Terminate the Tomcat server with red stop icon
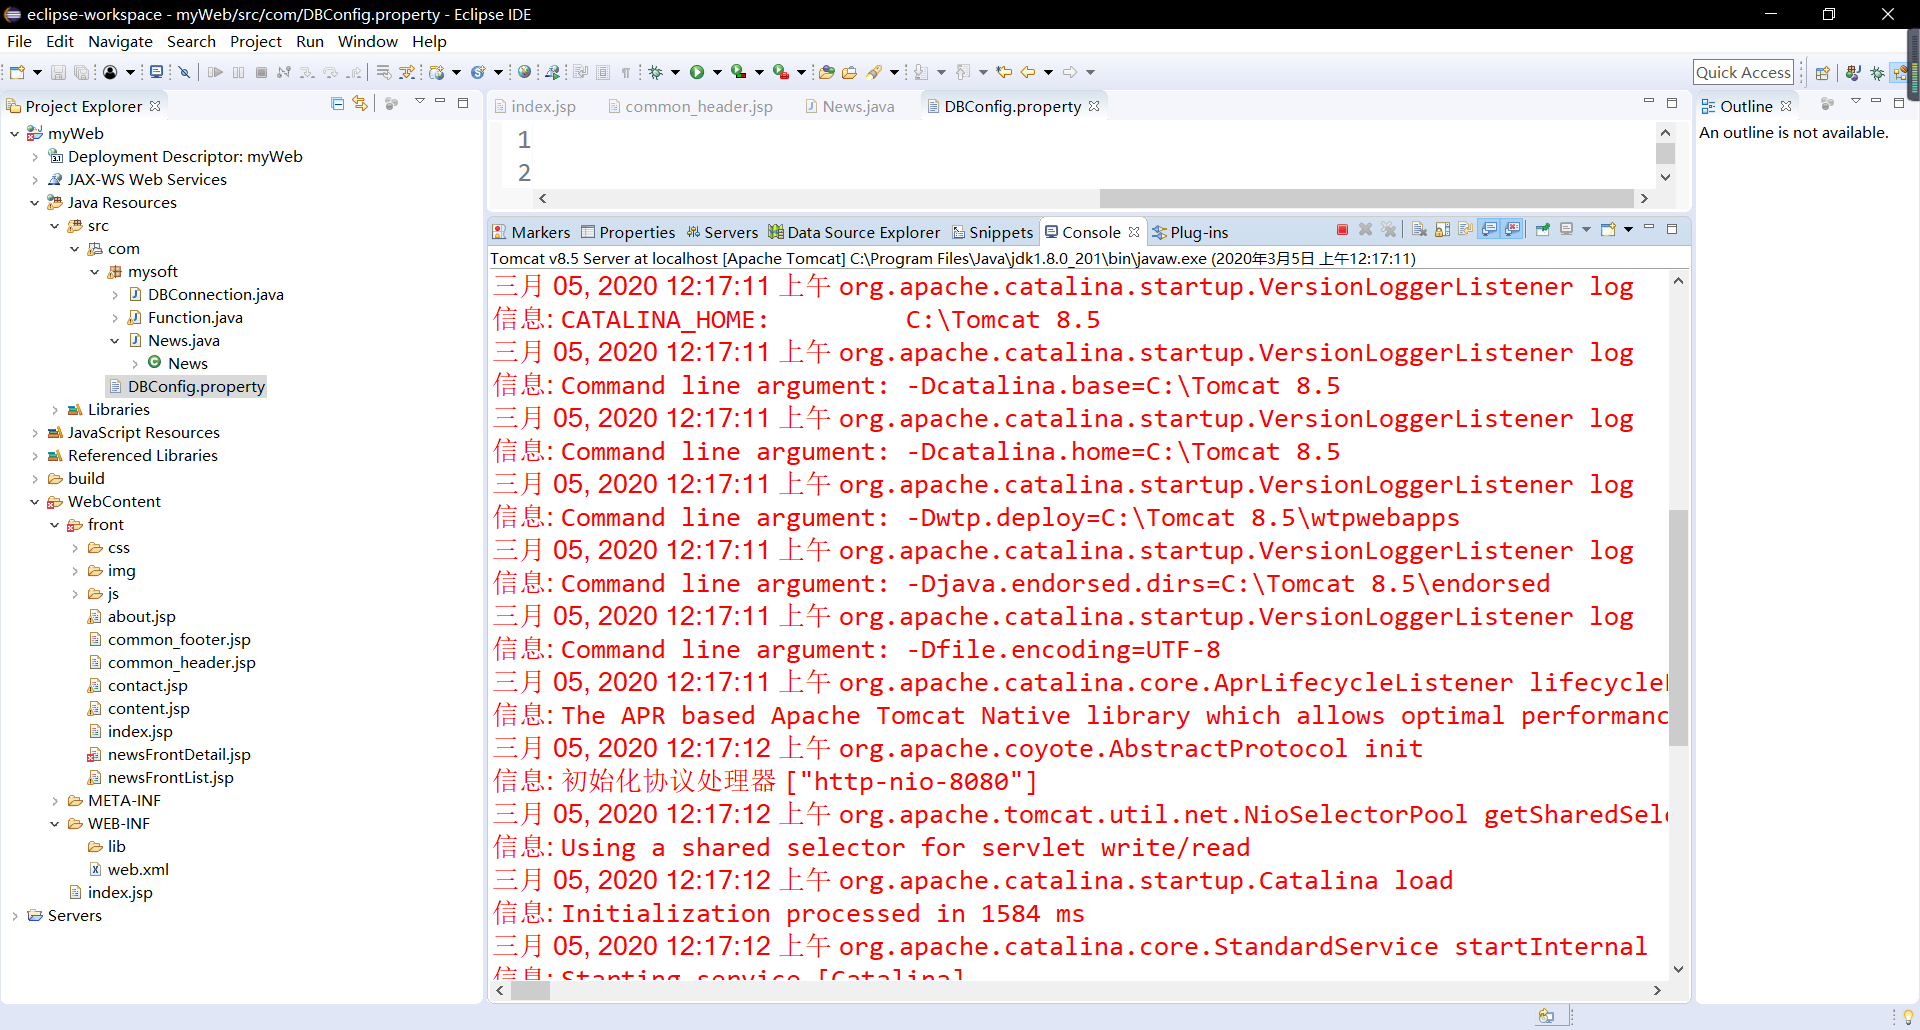 pyautogui.click(x=1342, y=230)
